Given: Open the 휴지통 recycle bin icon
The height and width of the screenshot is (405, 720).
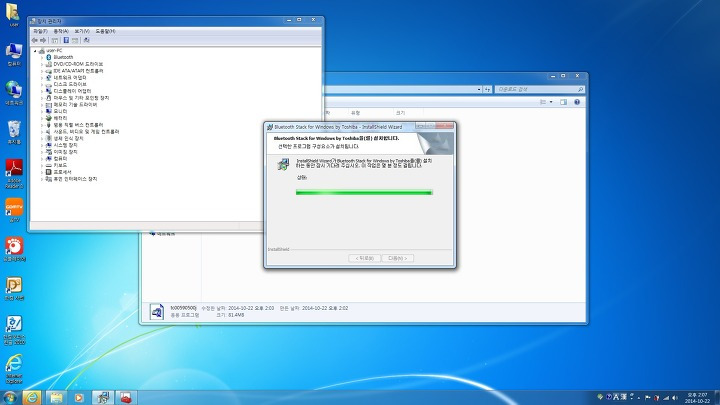Looking at the screenshot, I should click(x=14, y=132).
